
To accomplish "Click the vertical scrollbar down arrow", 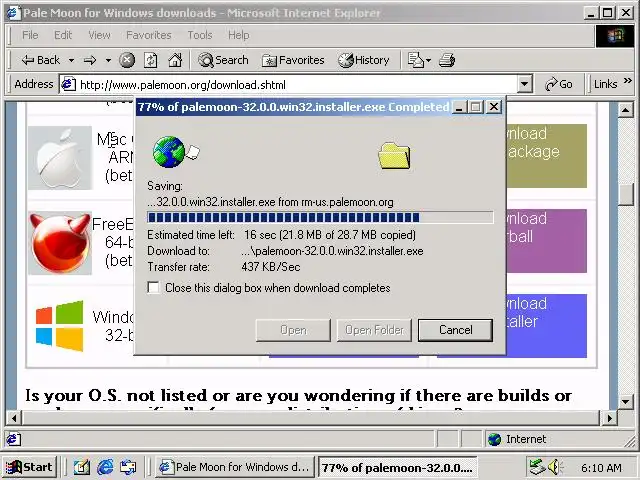I will 625,401.
